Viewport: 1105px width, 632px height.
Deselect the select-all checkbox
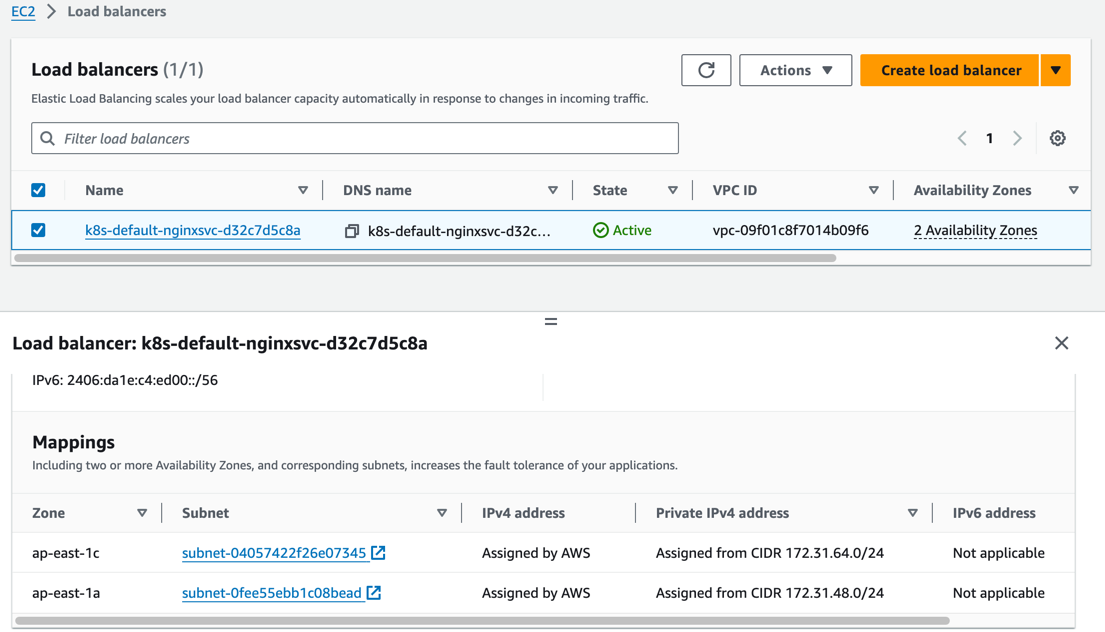pyautogui.click(x=38, y=190)
